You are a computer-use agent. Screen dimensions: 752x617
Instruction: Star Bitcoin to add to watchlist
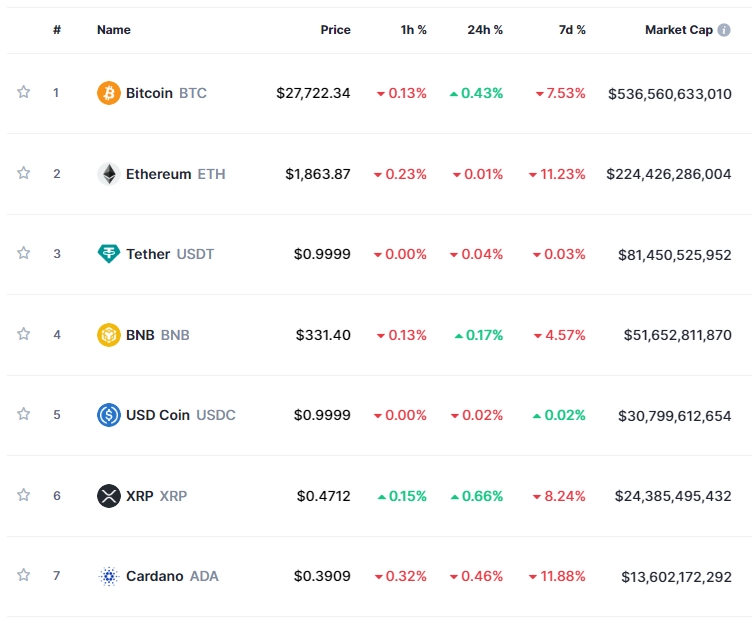(23, 92)
